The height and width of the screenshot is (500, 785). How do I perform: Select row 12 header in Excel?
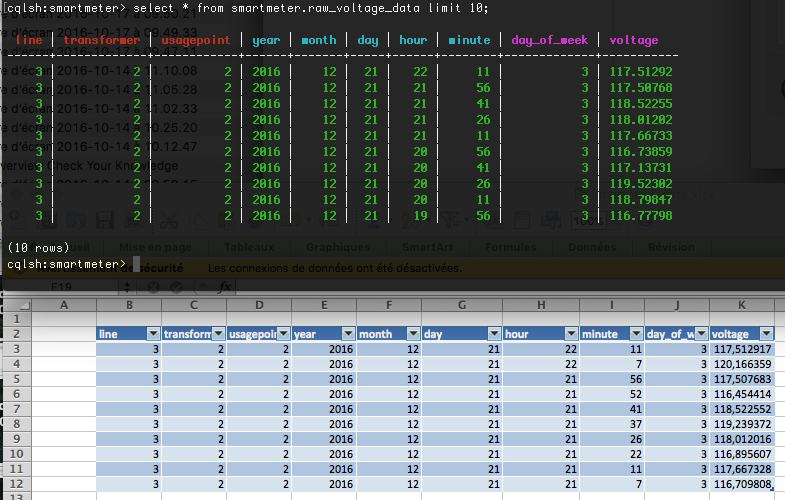(x=17, y=484)
